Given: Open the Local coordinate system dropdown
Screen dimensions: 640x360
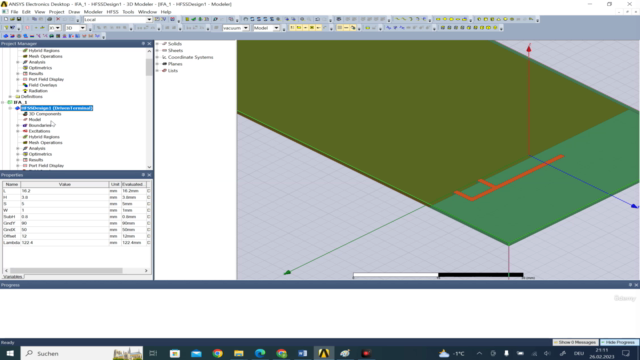Looking at the screenshot, I should point(149,19).
